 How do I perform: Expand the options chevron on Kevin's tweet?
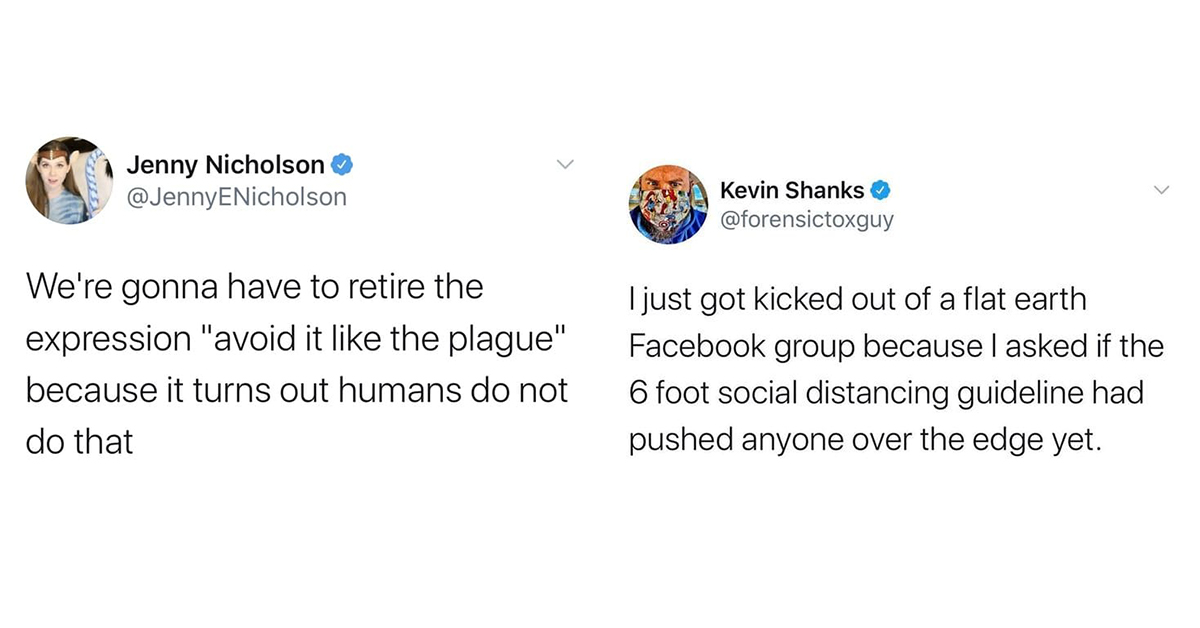pos(1163,189)
